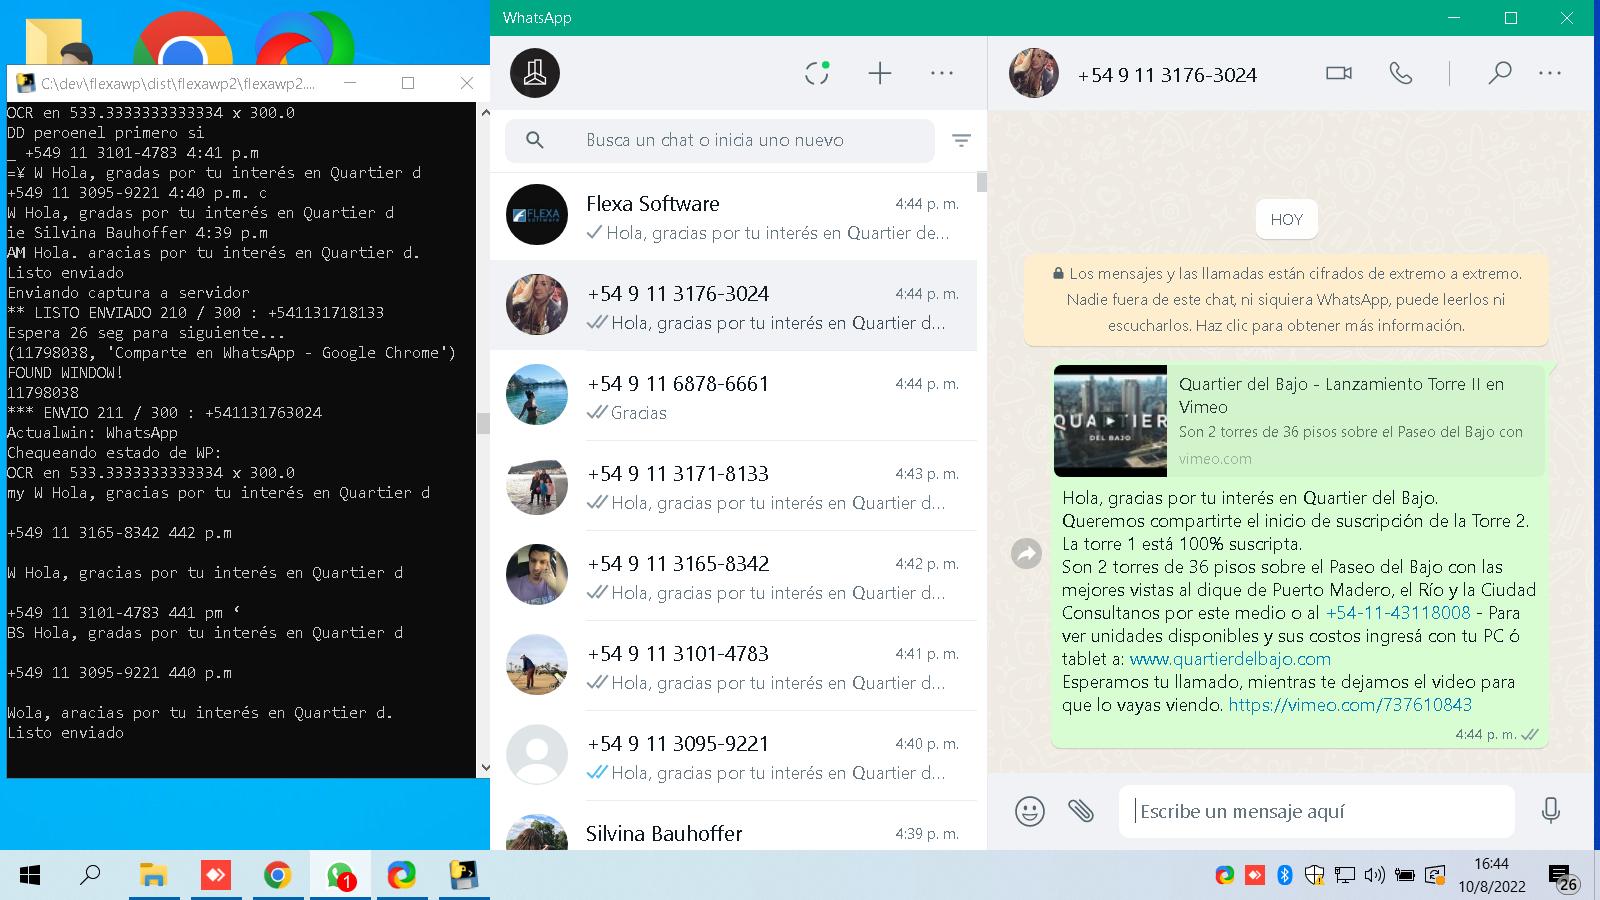Open the Windows Start menu
The width and height of the screenshot is (1600, 900).
tap(30, 876)
